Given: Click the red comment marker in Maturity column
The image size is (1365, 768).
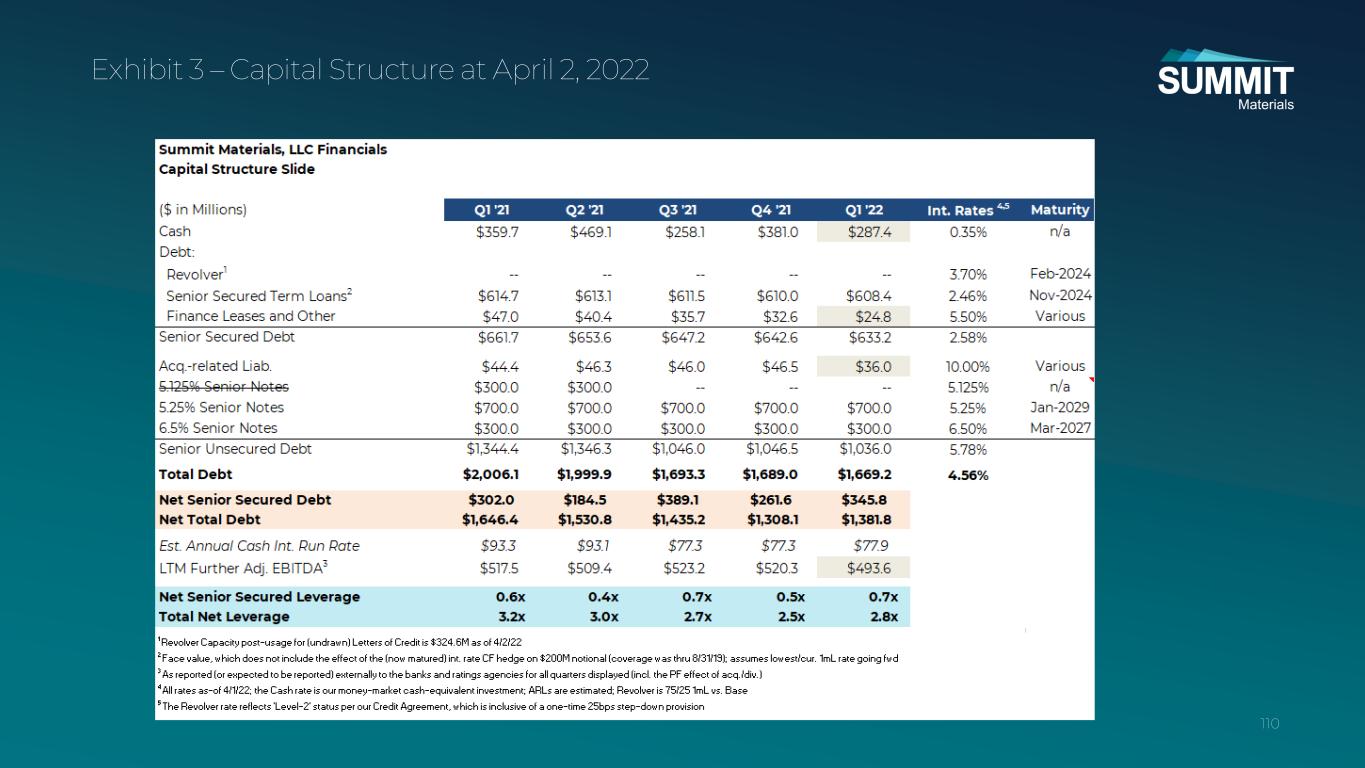Looking at the screenshot, I should pyautogui.click(x=1091, y=381).
